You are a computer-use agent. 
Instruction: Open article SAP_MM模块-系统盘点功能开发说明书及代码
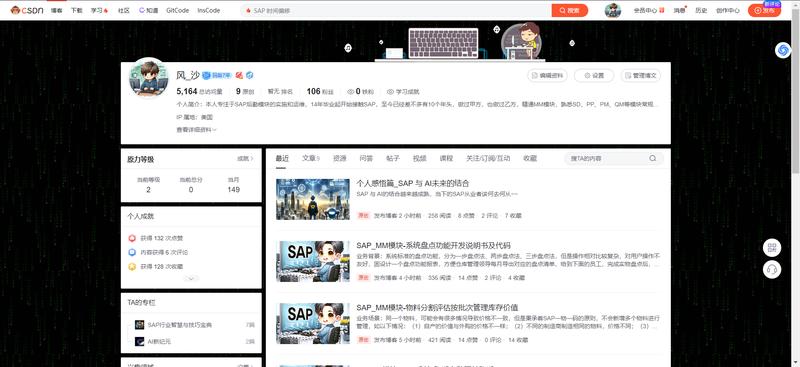[433, 246]
